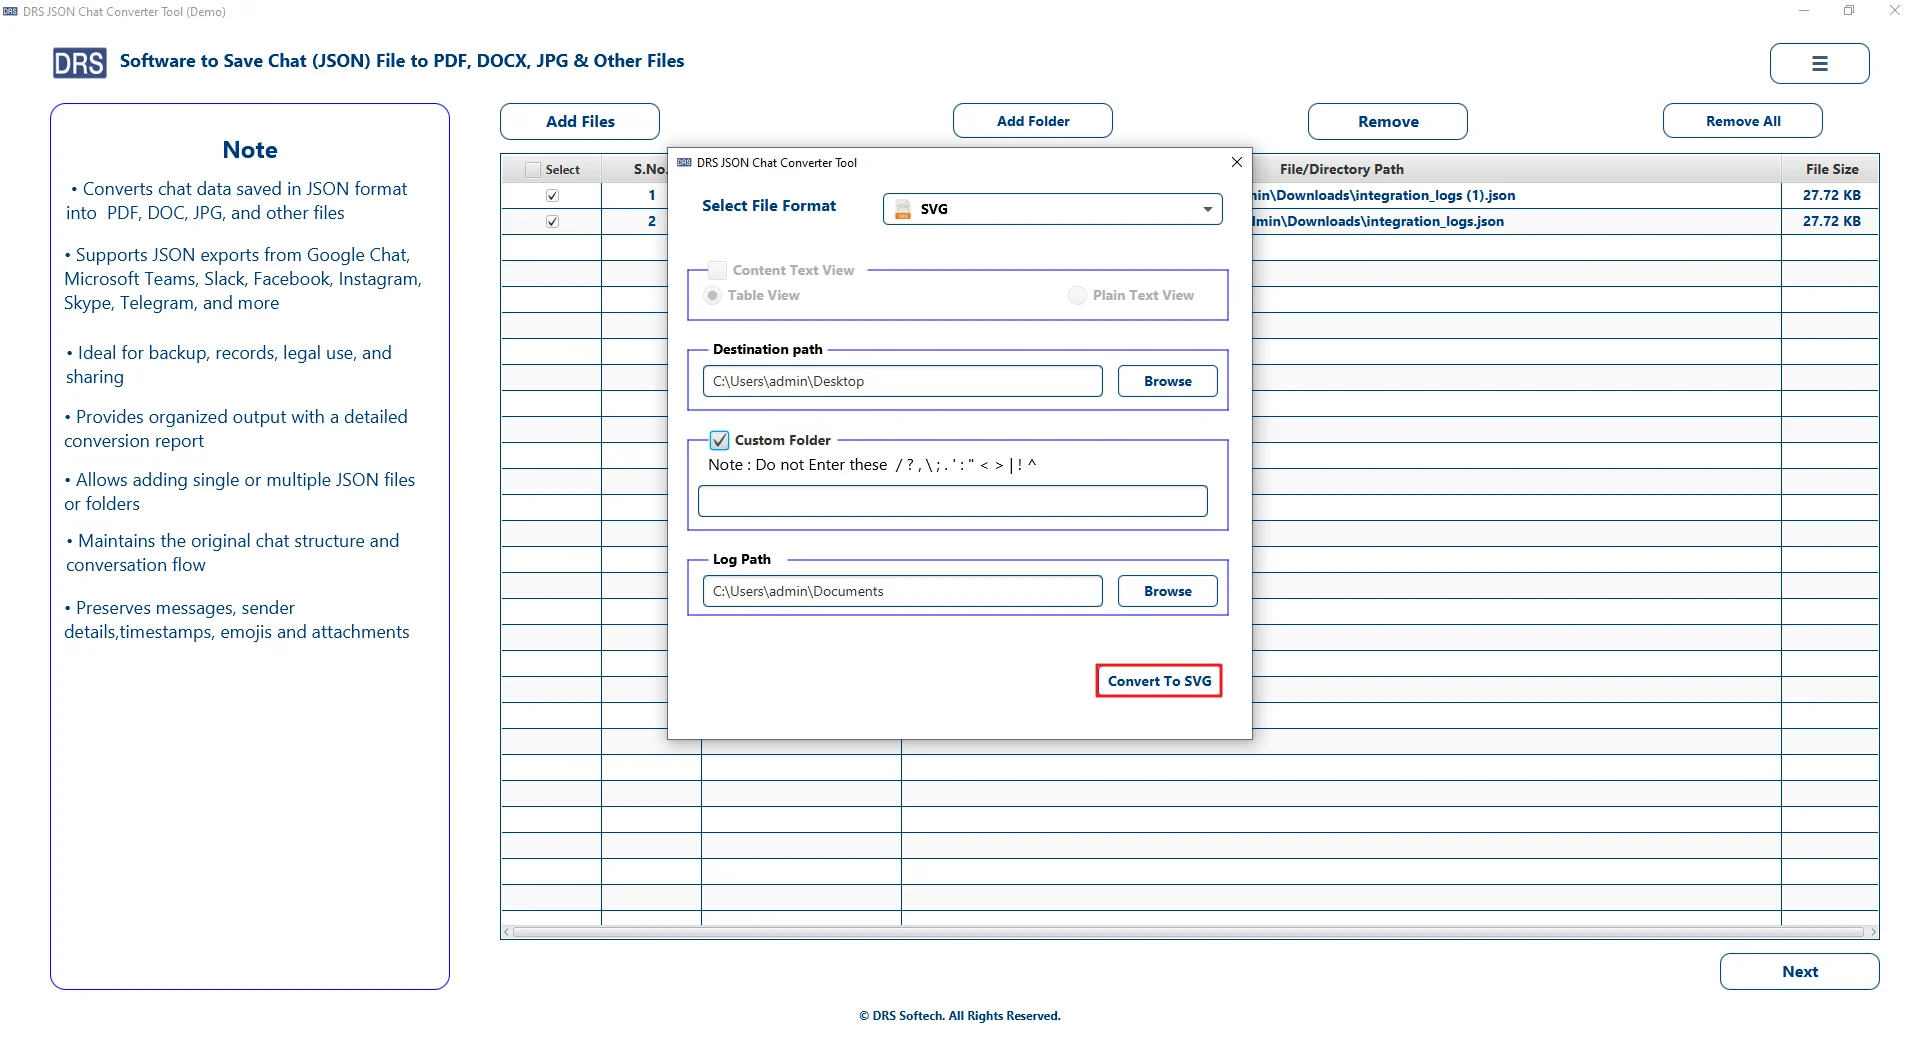Enable the Content Text View checkbox
The image size is (1920, 1040).
[x=717, y=270]
